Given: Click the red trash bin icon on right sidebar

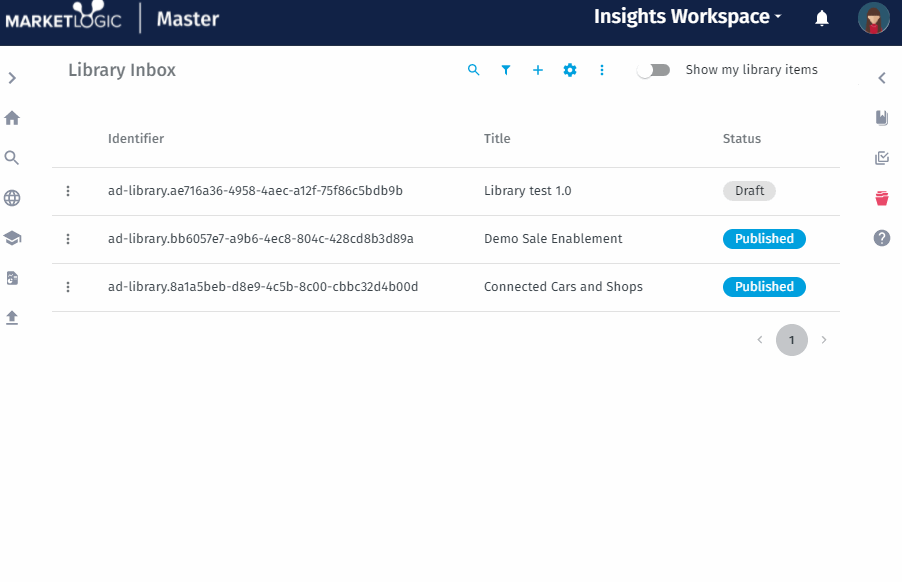Looking at the screenshot, I should (x=881, y=198).
